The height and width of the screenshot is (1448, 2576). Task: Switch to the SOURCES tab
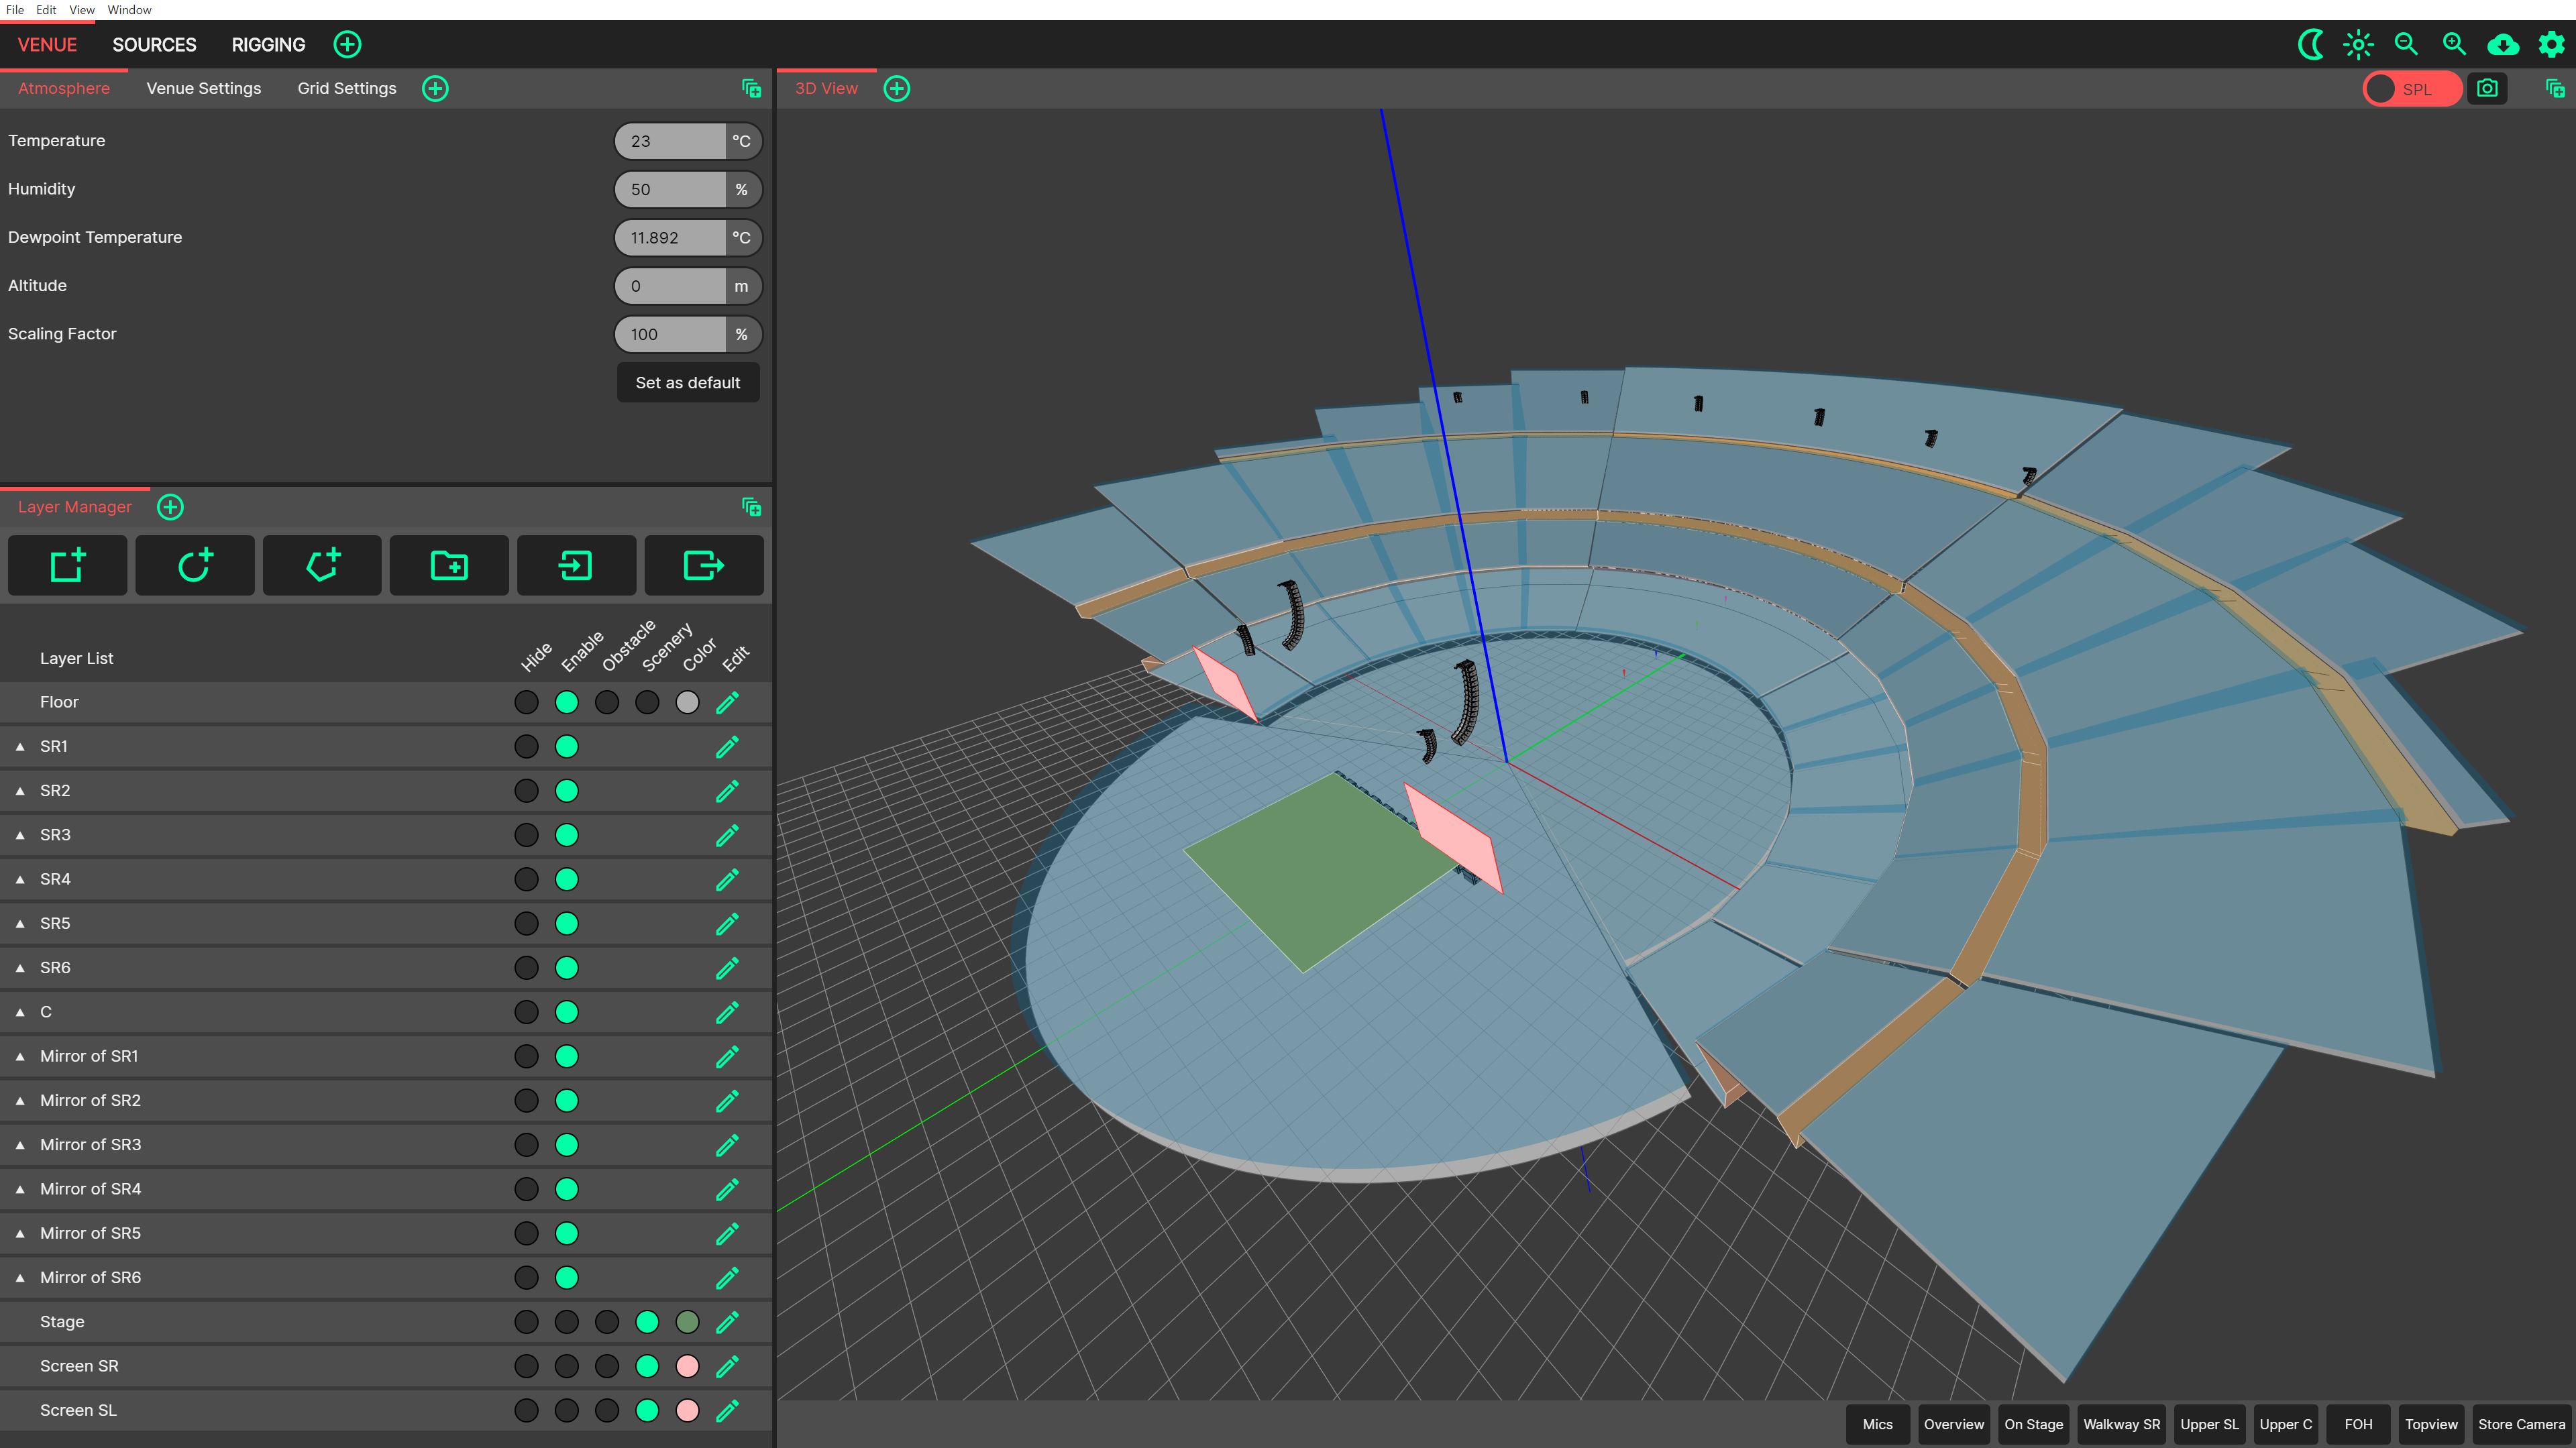(x=154, y=45)
